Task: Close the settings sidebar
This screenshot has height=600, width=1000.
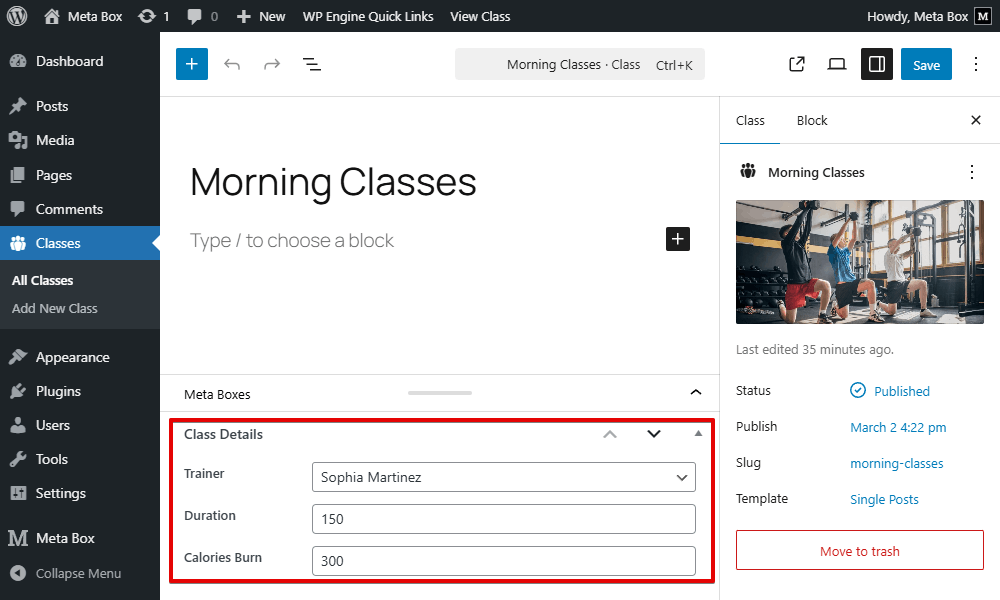Action: (976, 120)
